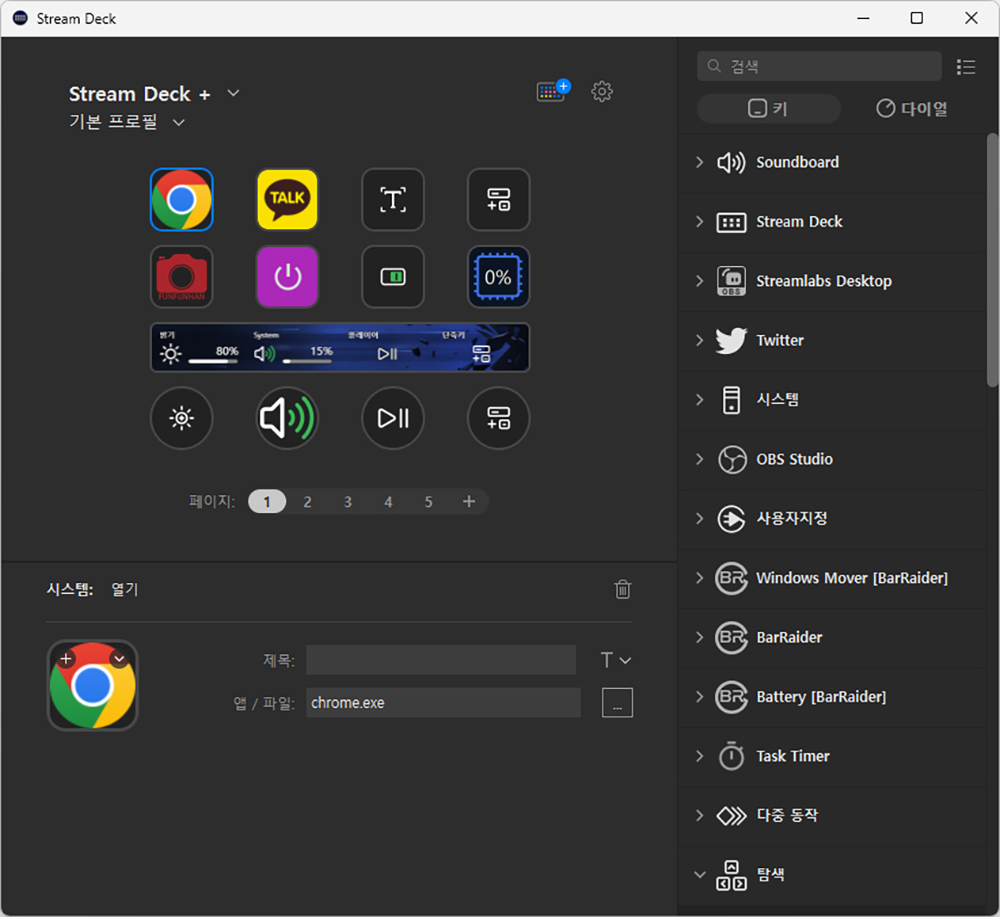Image resolution: width=1000 pixels, height=917 pixels.
Task: Click the Task Timer stopwatch icon
Action: (732, 756)
